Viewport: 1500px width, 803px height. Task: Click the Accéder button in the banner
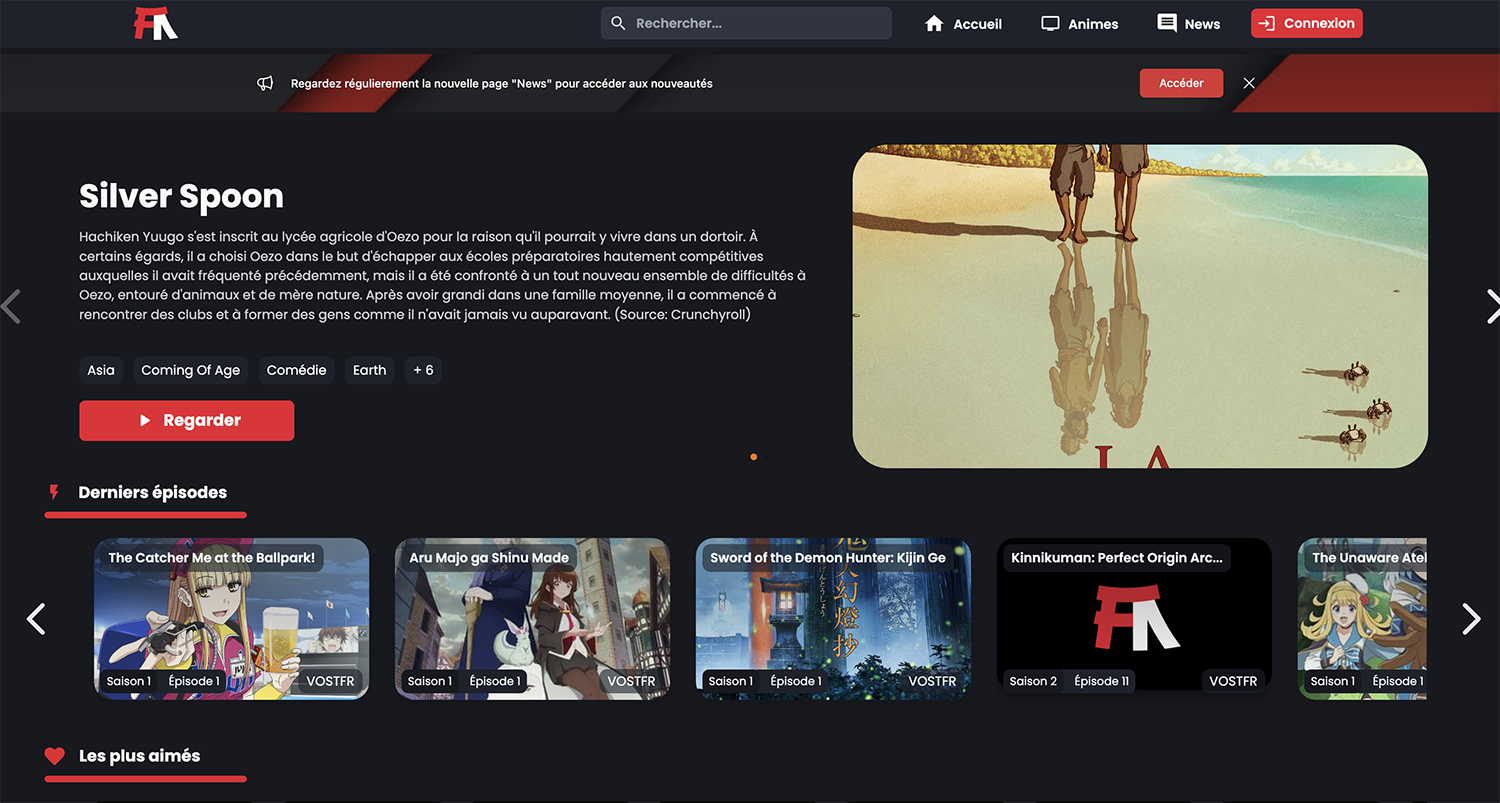1181,83
